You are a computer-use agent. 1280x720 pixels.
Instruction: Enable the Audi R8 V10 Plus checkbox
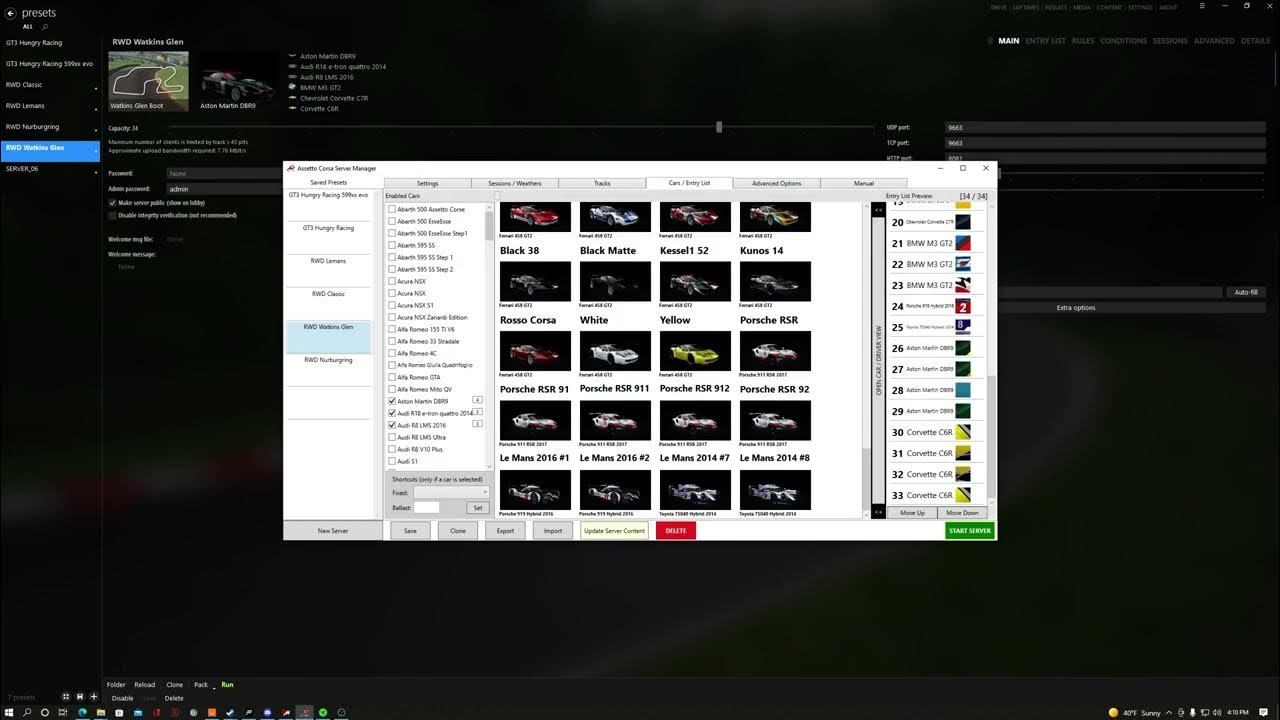392,449
